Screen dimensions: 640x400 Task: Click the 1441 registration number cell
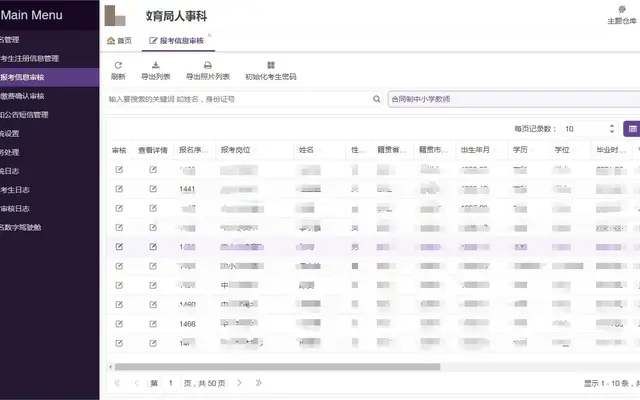[187, 189]
